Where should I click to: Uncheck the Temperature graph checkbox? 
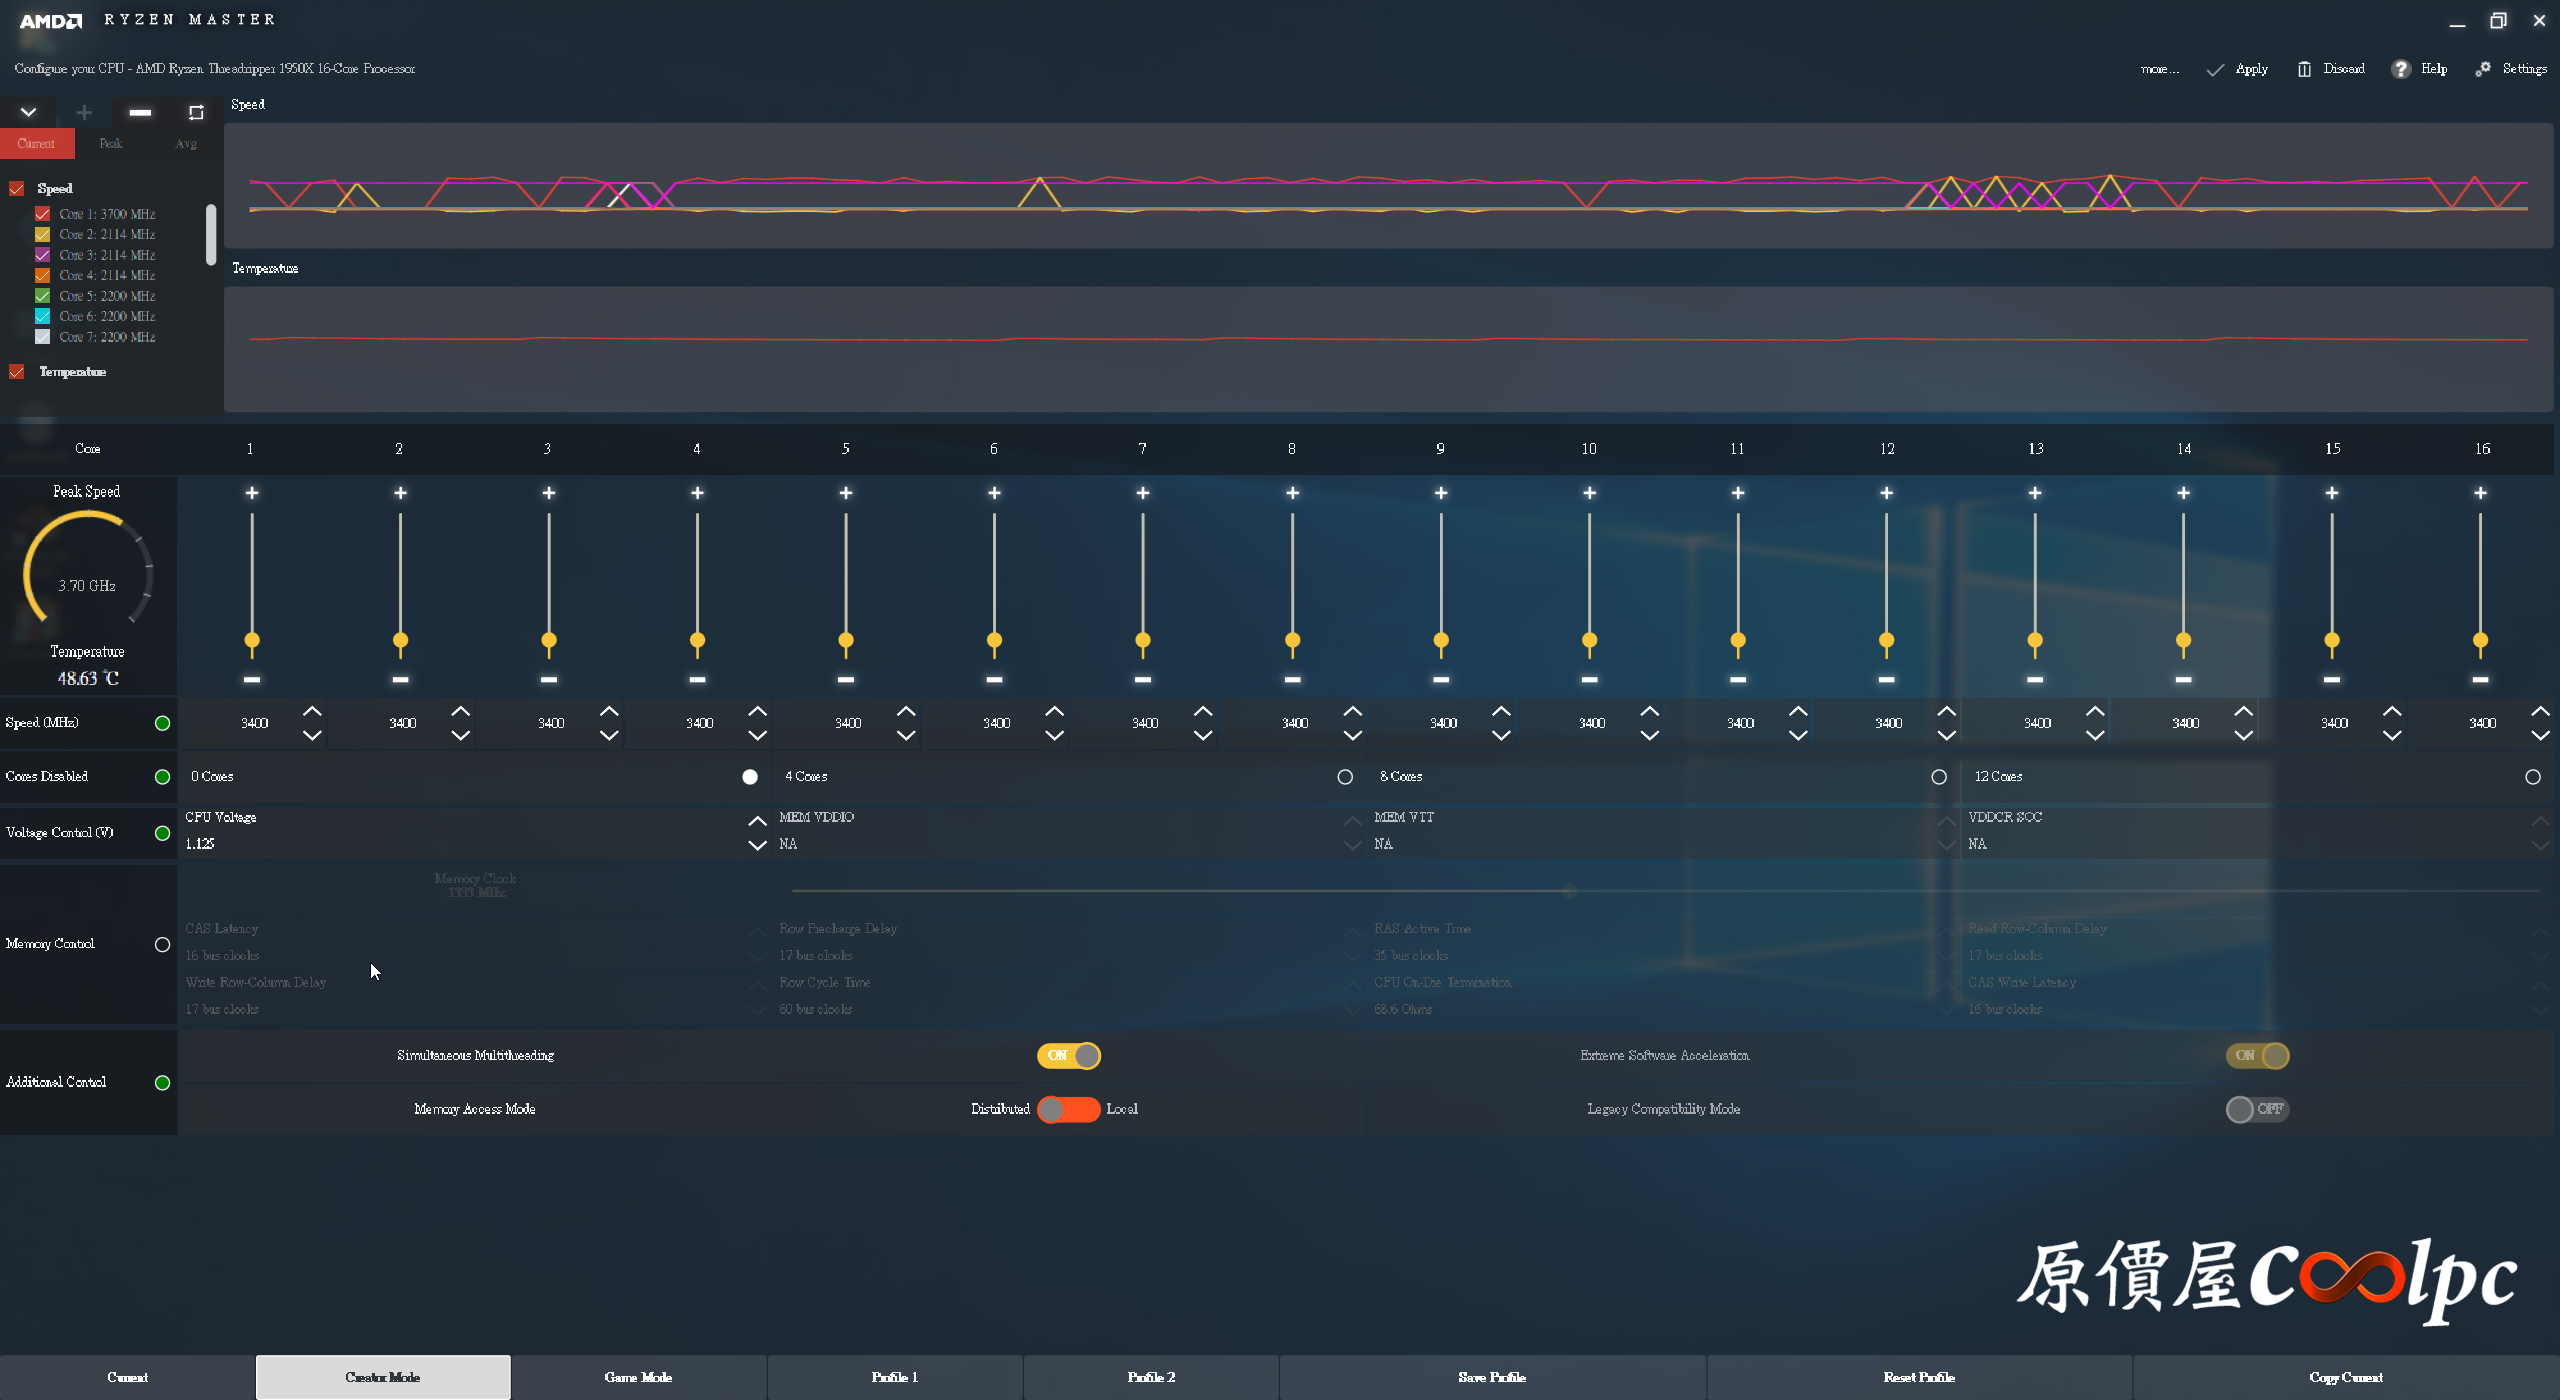click(17, 372)
